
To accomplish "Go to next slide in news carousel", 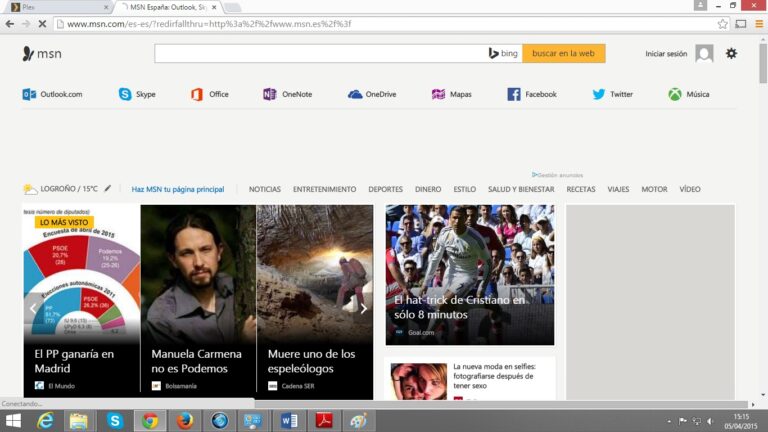I will (363, 308).
